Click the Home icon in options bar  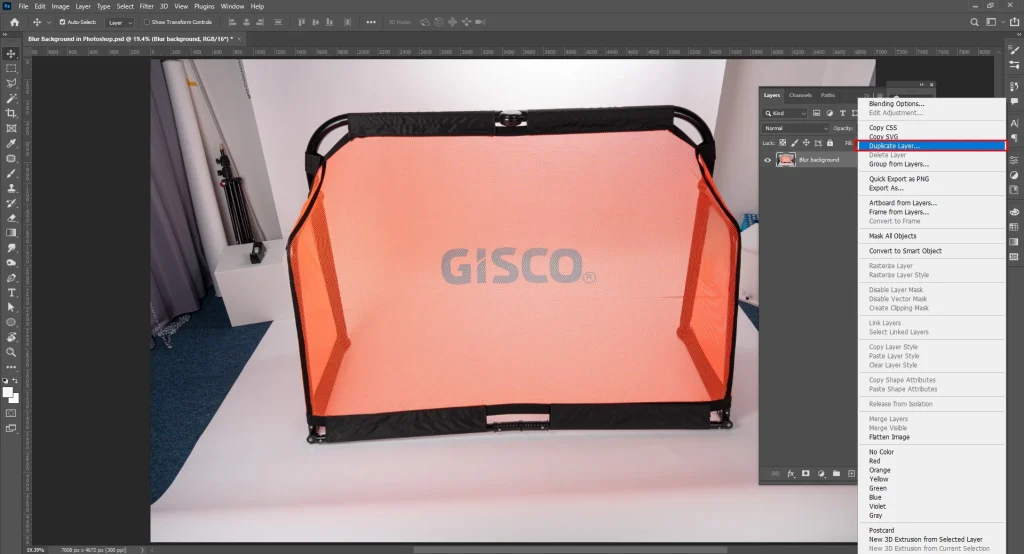(14, 21)
